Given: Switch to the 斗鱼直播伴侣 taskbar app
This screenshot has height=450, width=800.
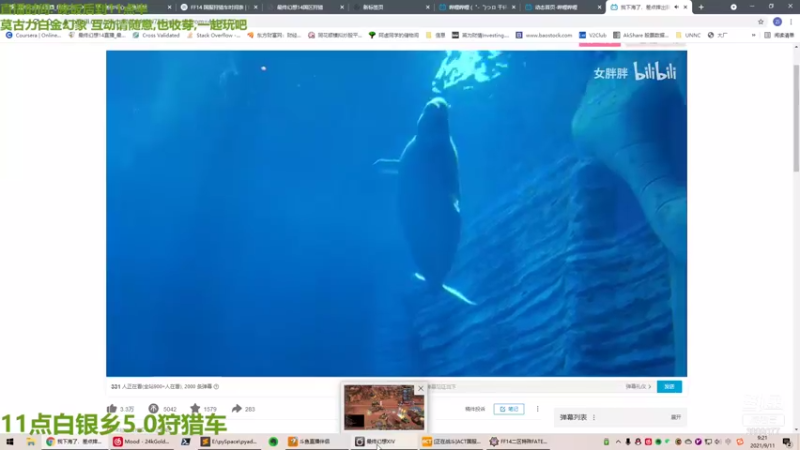Looking at the screenshot, I should [x=317, y=441].
